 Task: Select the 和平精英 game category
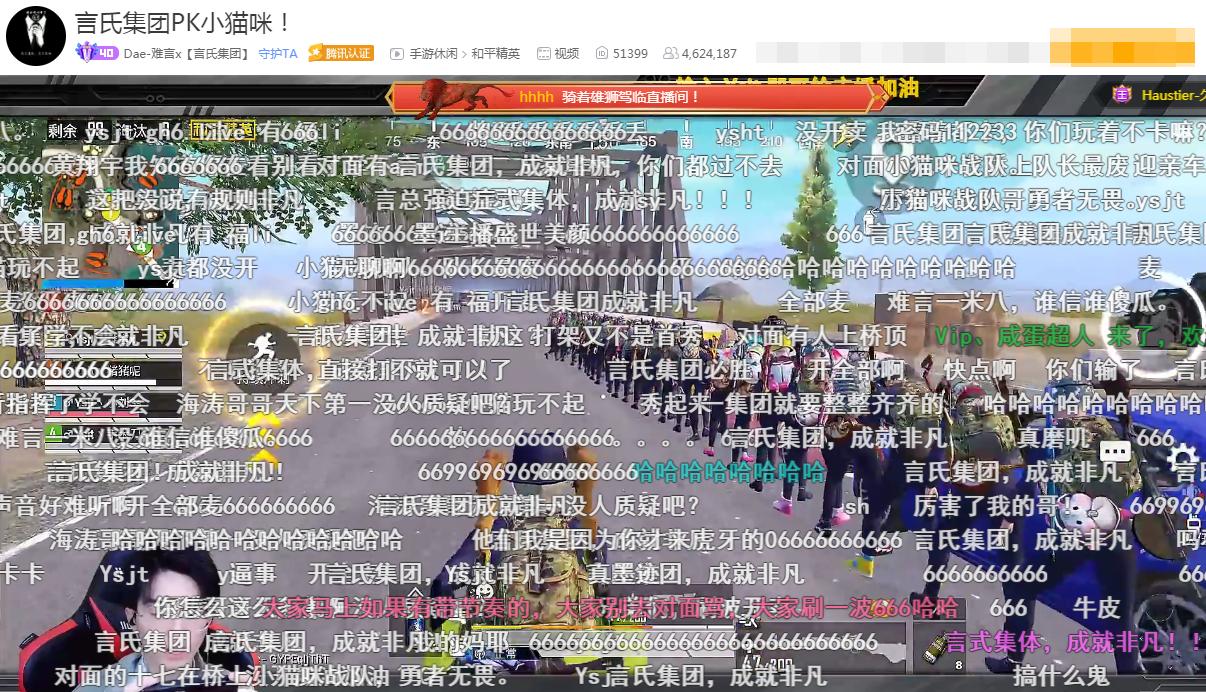point(497,54)
